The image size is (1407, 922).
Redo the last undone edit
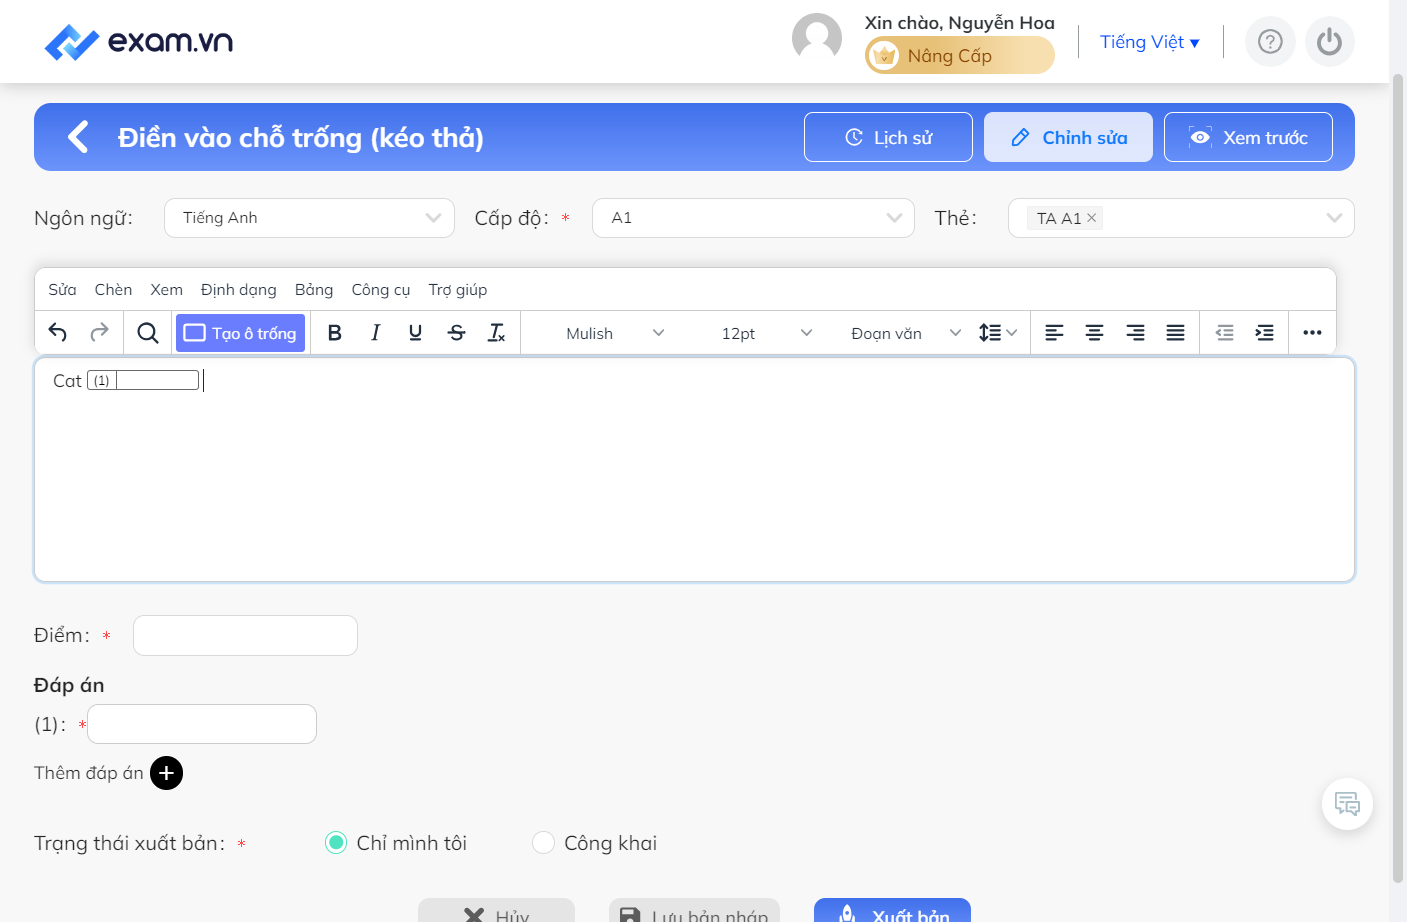[x=99, y=333]
